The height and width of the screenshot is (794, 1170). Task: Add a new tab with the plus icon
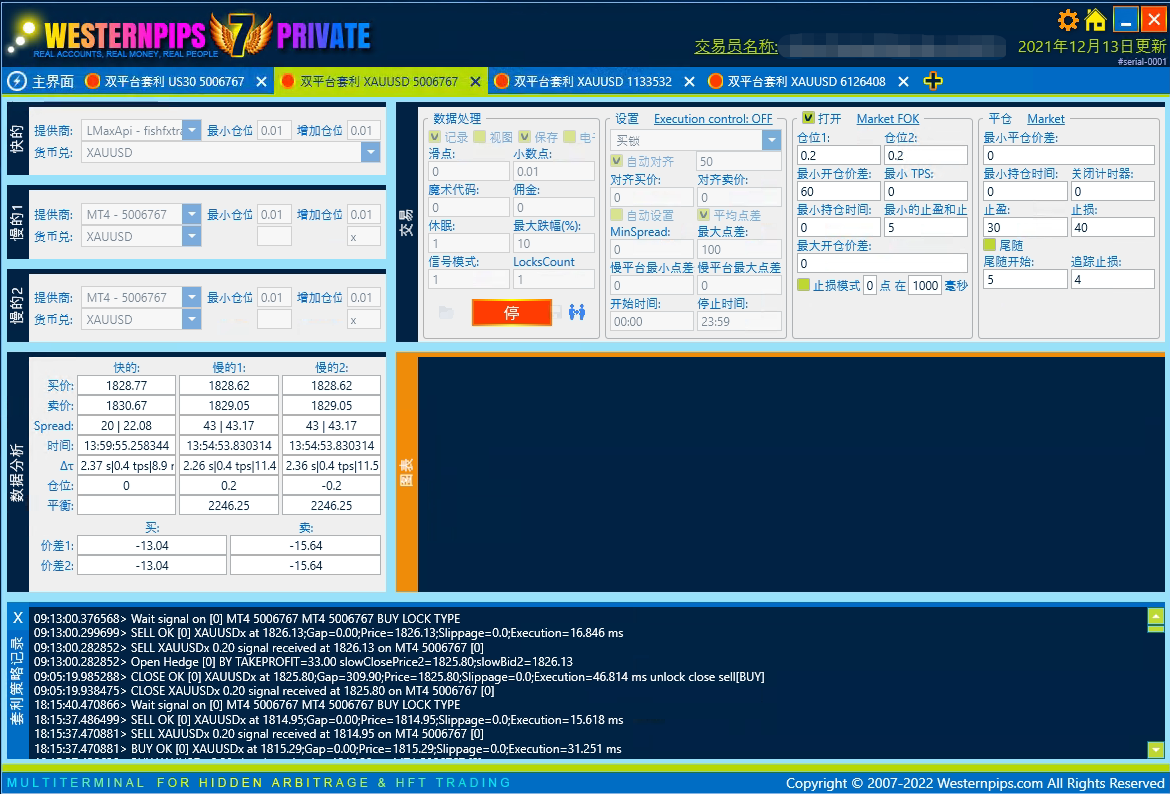(x=933, y=81)
